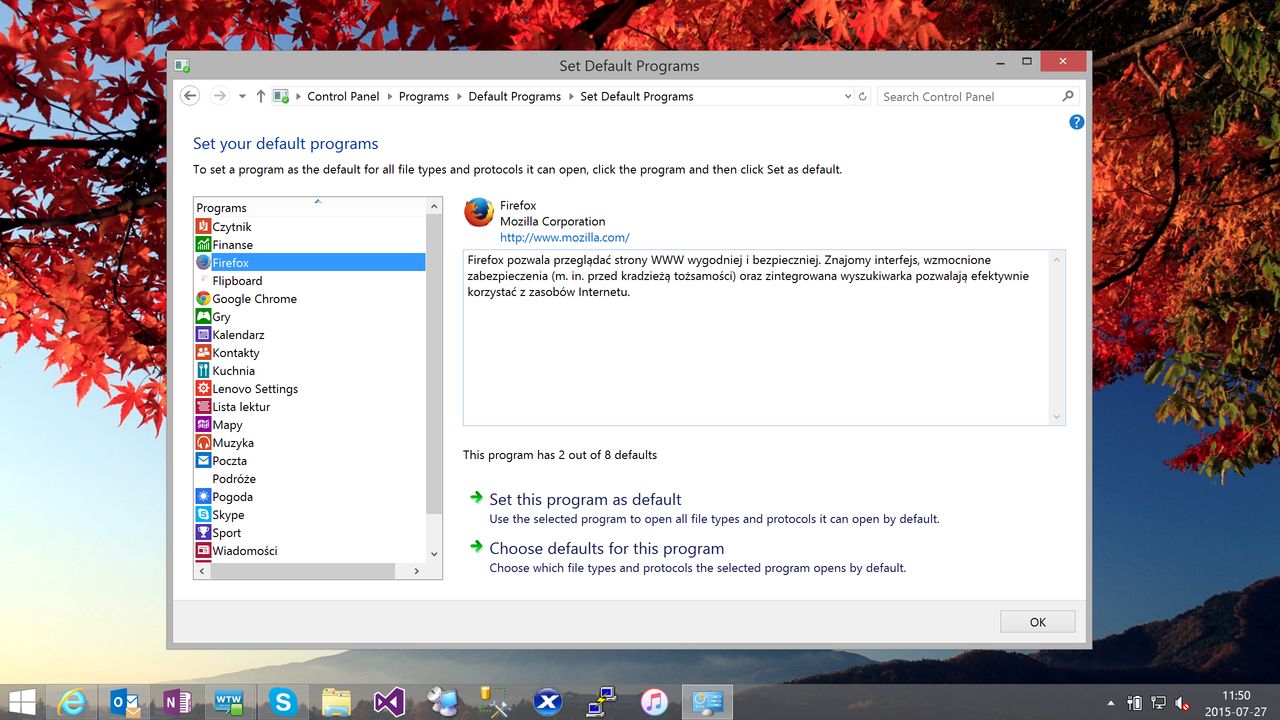This screenshot has width=1280, height=720.
Task: Click Set Default Programs breadcrumb
Action: (x=637, y=96)
